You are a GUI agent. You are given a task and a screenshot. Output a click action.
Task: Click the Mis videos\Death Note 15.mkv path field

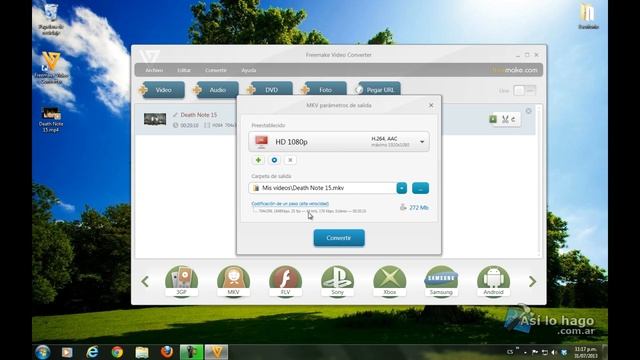322,188
